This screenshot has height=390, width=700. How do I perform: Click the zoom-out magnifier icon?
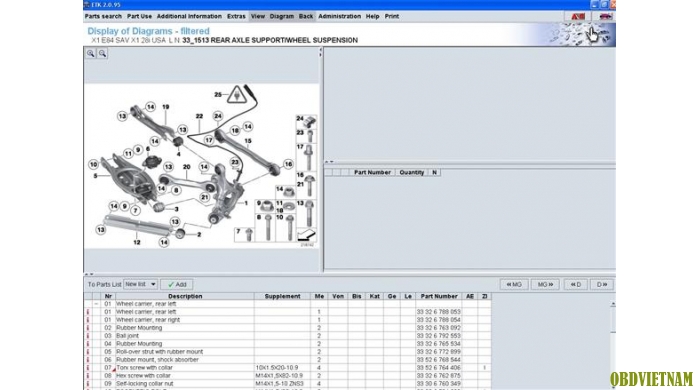click(102, 54)
